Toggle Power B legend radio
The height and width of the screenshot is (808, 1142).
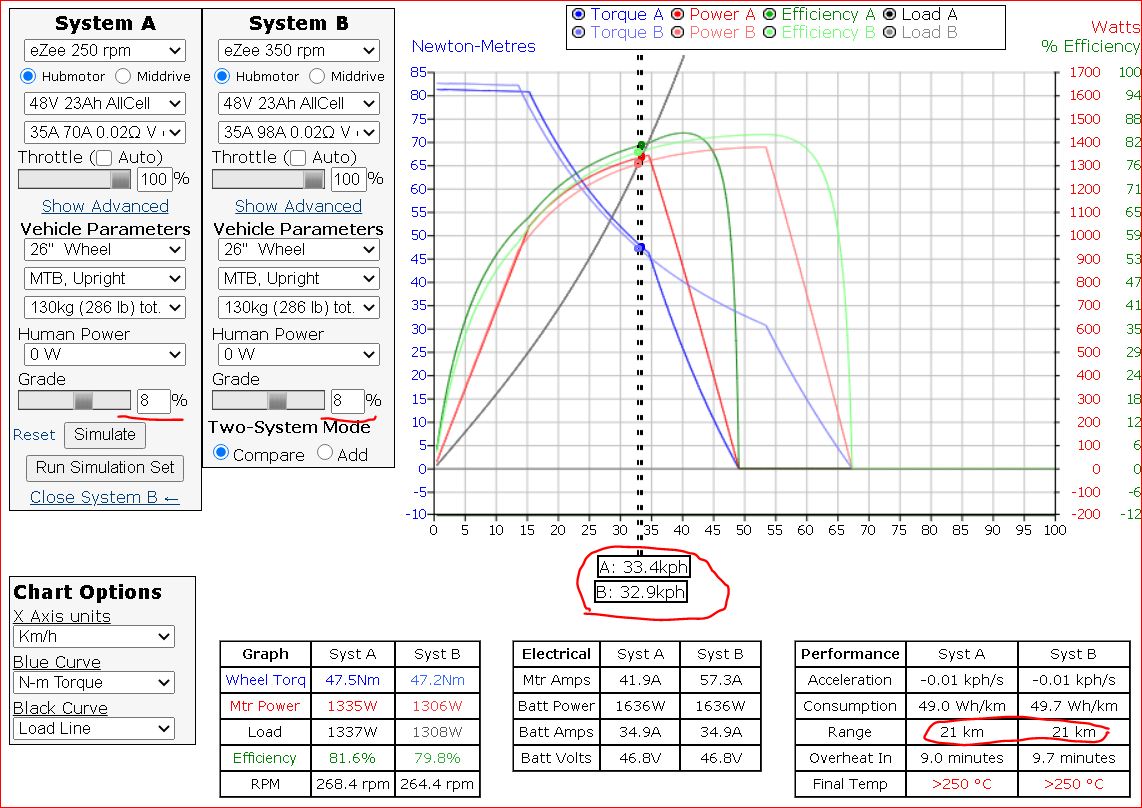(x=677, y=32)
